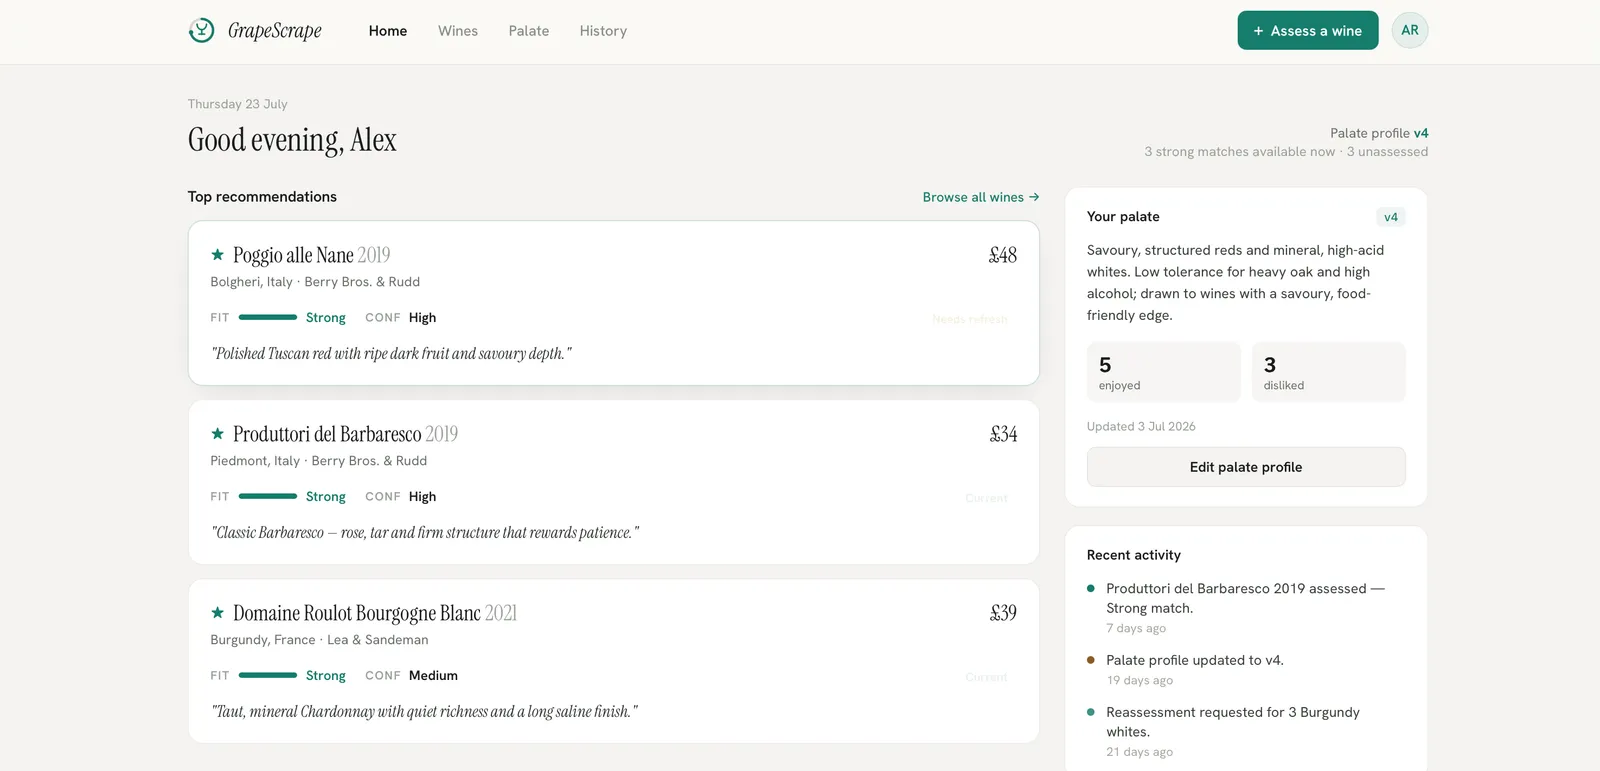
Task: Click the fit bar on Domaine Roulot card
Action: pos(268,675)
